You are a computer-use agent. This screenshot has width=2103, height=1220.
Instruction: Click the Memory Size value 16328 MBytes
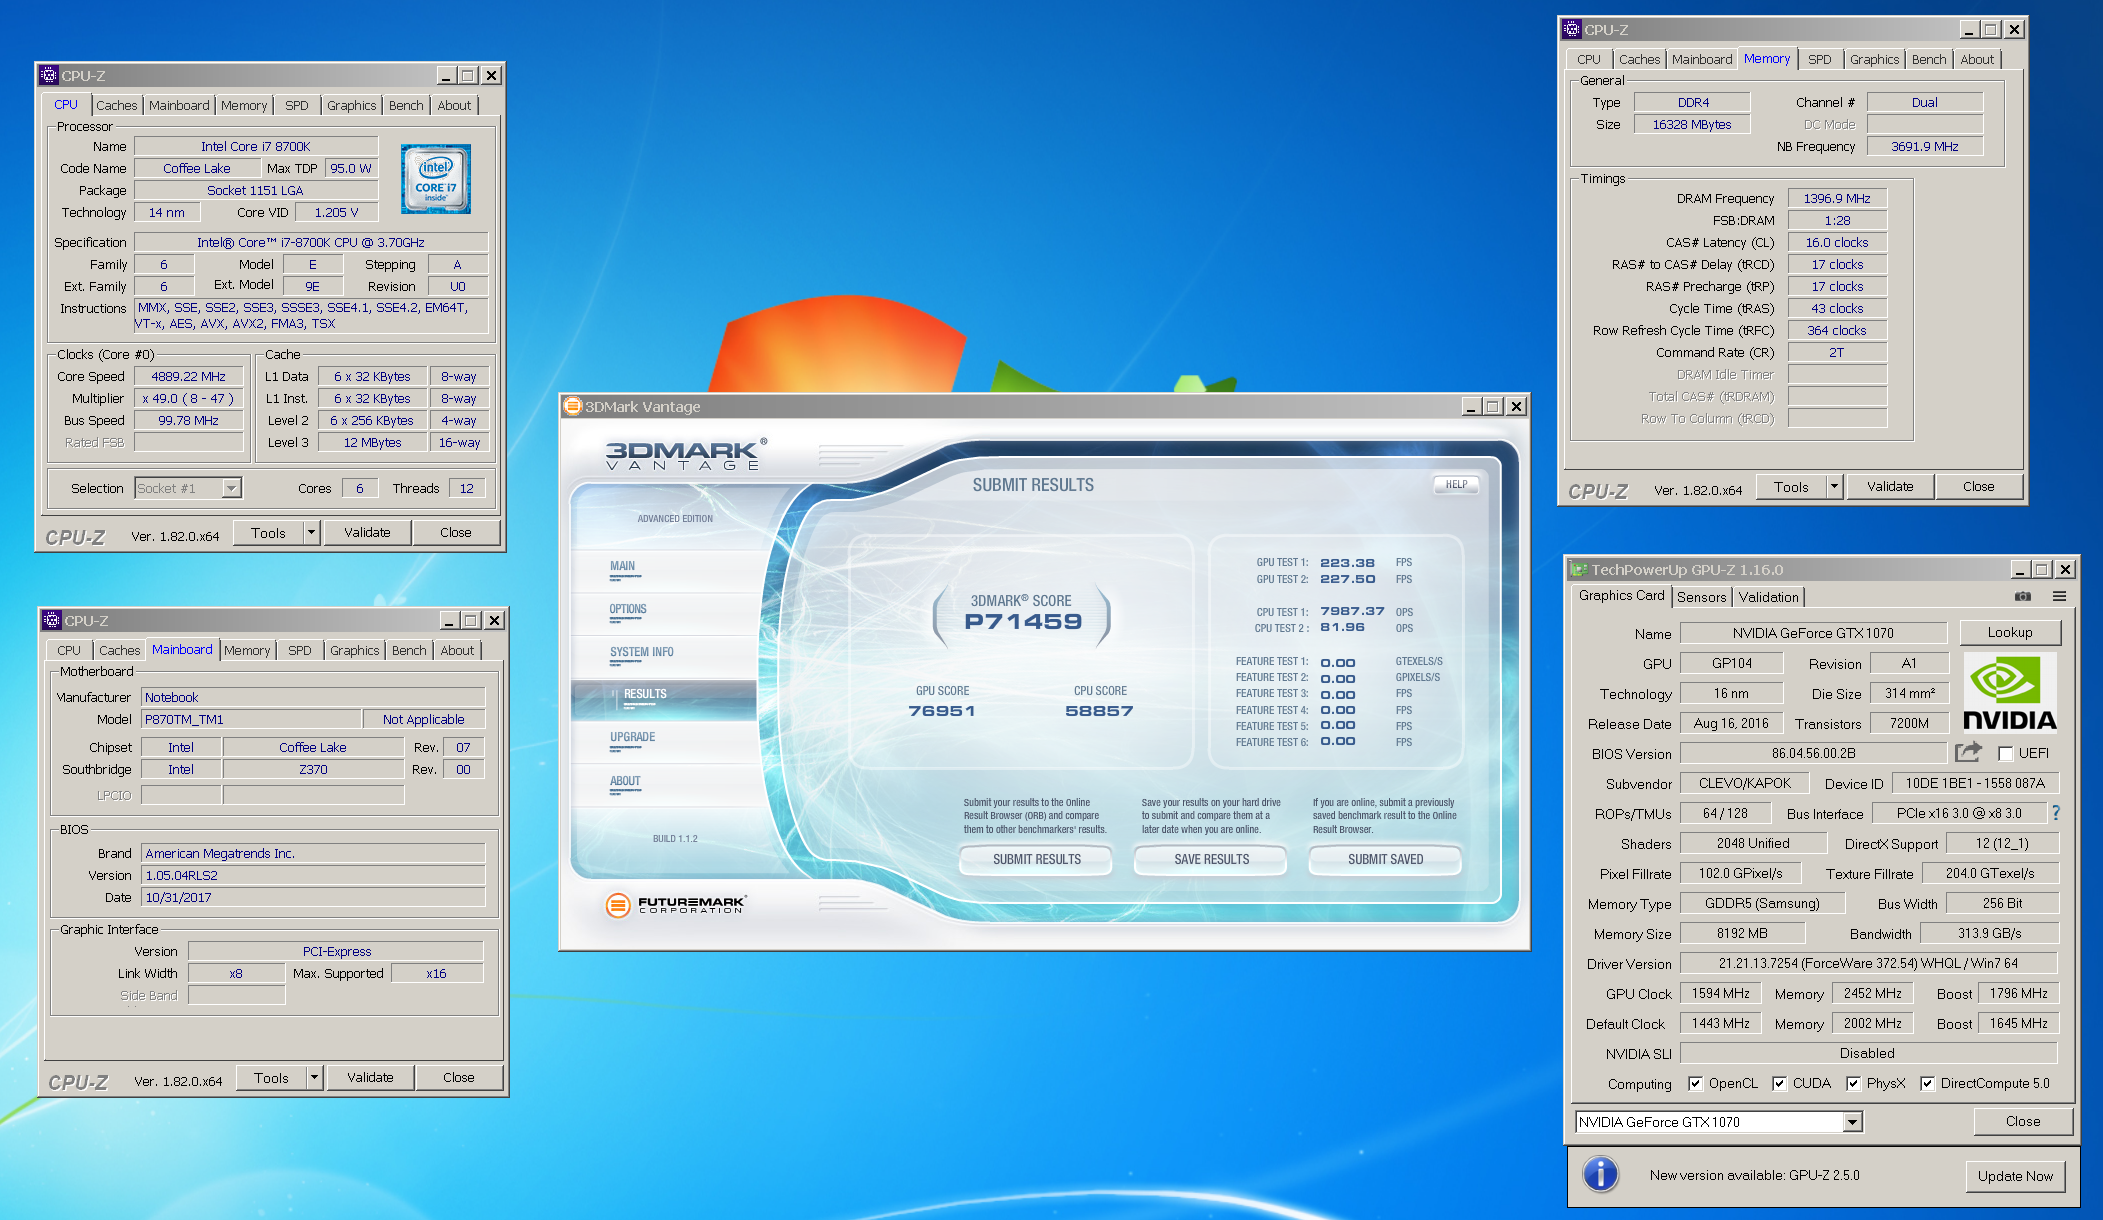(x=1692, y=124)
